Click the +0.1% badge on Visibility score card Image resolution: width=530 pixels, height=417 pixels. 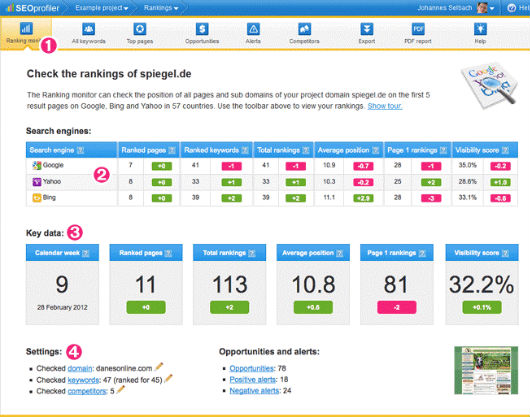pos(482,308)
